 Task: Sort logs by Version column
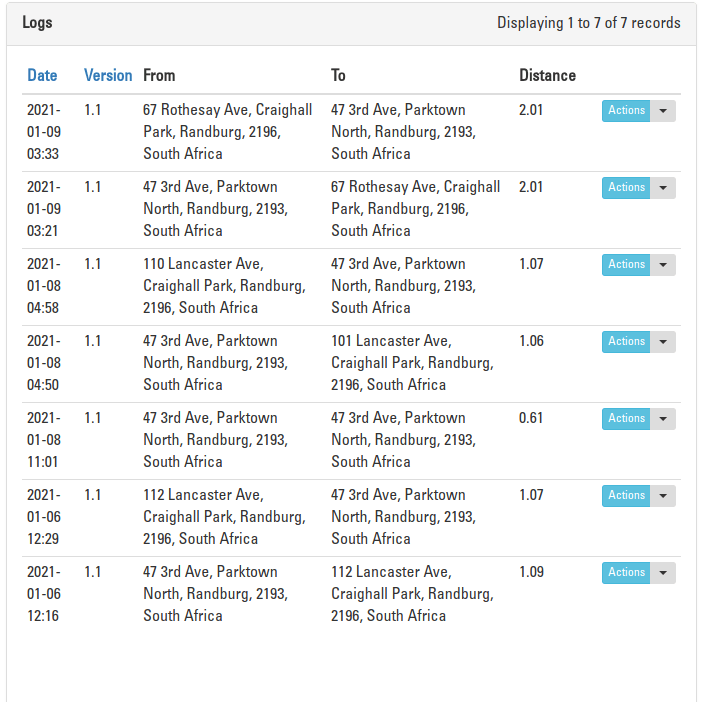(x=108, y=75)
